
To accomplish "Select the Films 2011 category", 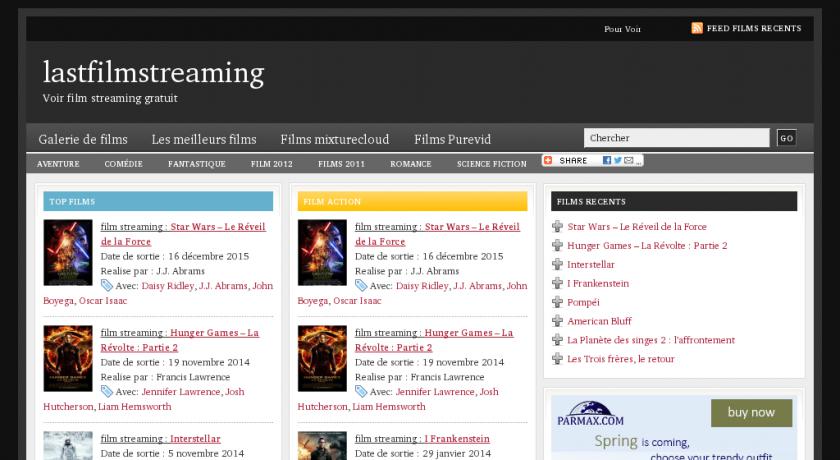I will (341, 164).
